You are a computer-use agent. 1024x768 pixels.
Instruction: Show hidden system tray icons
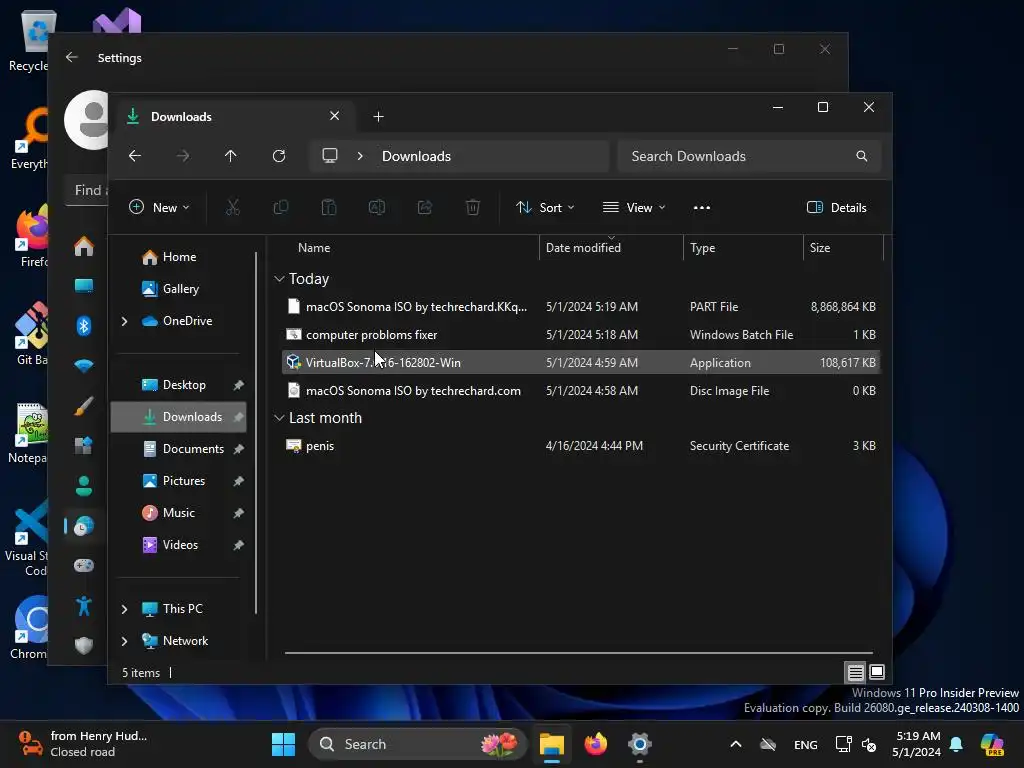[736, 744]
